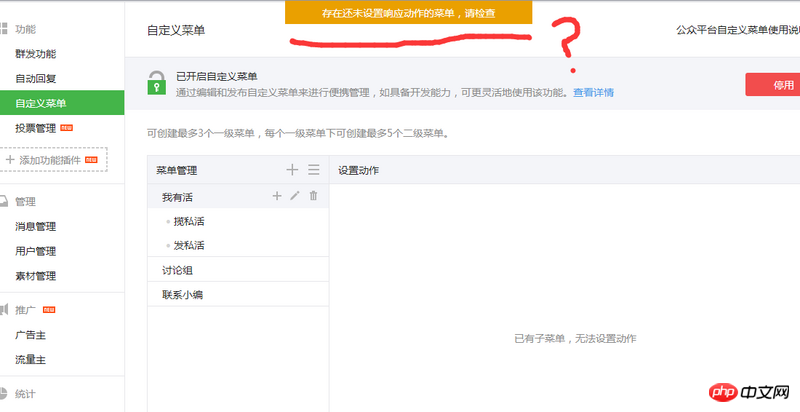Click the 自定义菜单 page title
800x412 pixels.
point(176,30)
